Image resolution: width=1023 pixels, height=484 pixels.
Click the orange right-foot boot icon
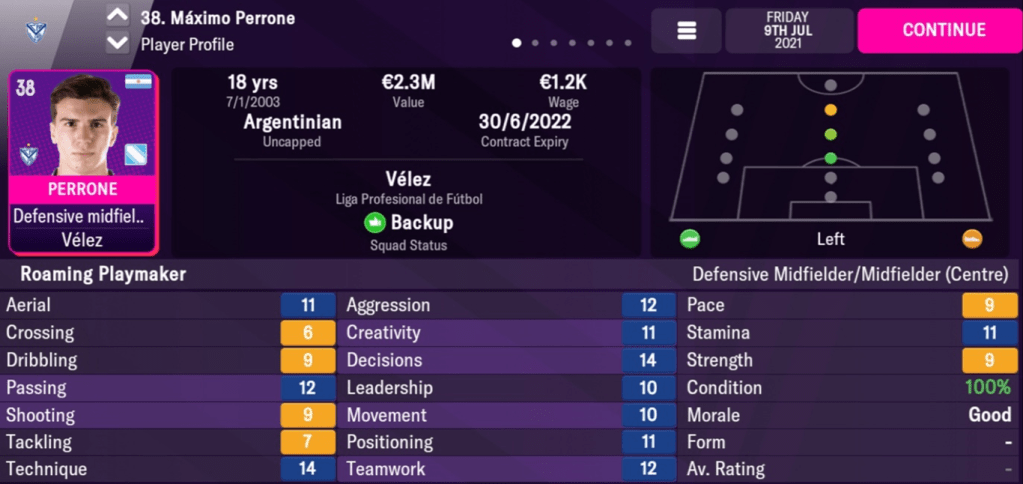971,239
